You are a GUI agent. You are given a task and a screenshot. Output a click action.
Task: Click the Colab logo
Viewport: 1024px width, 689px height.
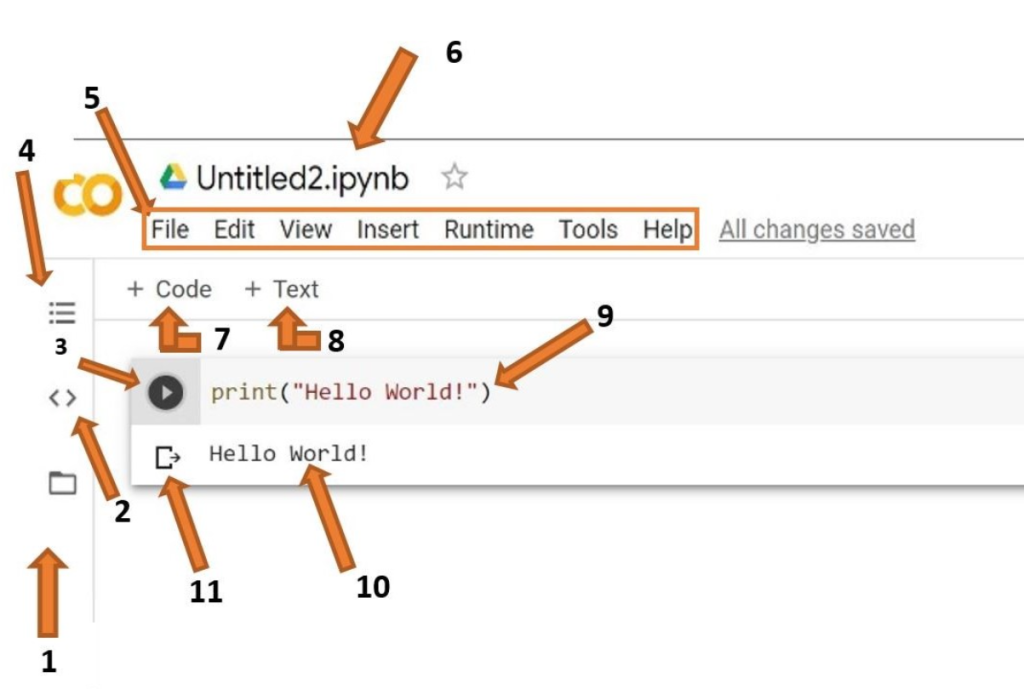88,195
